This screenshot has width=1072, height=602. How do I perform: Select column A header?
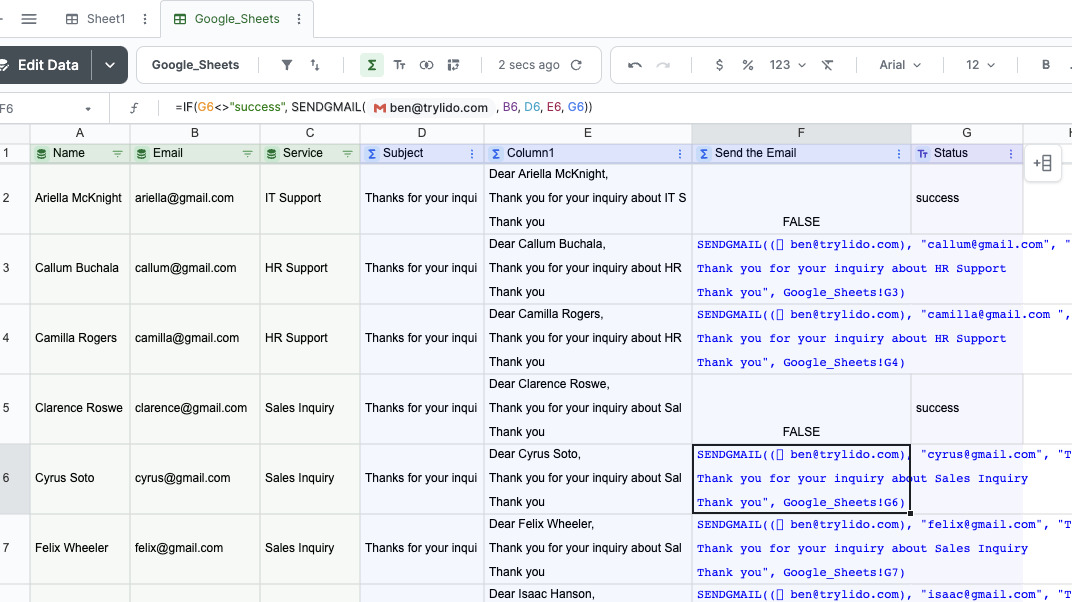click(x=80, y=133)
